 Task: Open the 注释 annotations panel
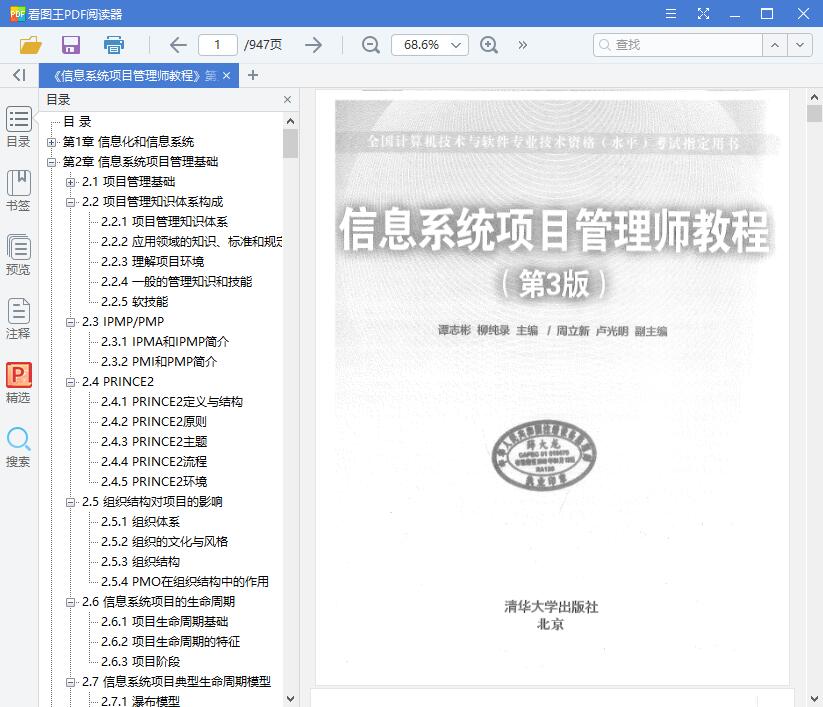(18, 319)
